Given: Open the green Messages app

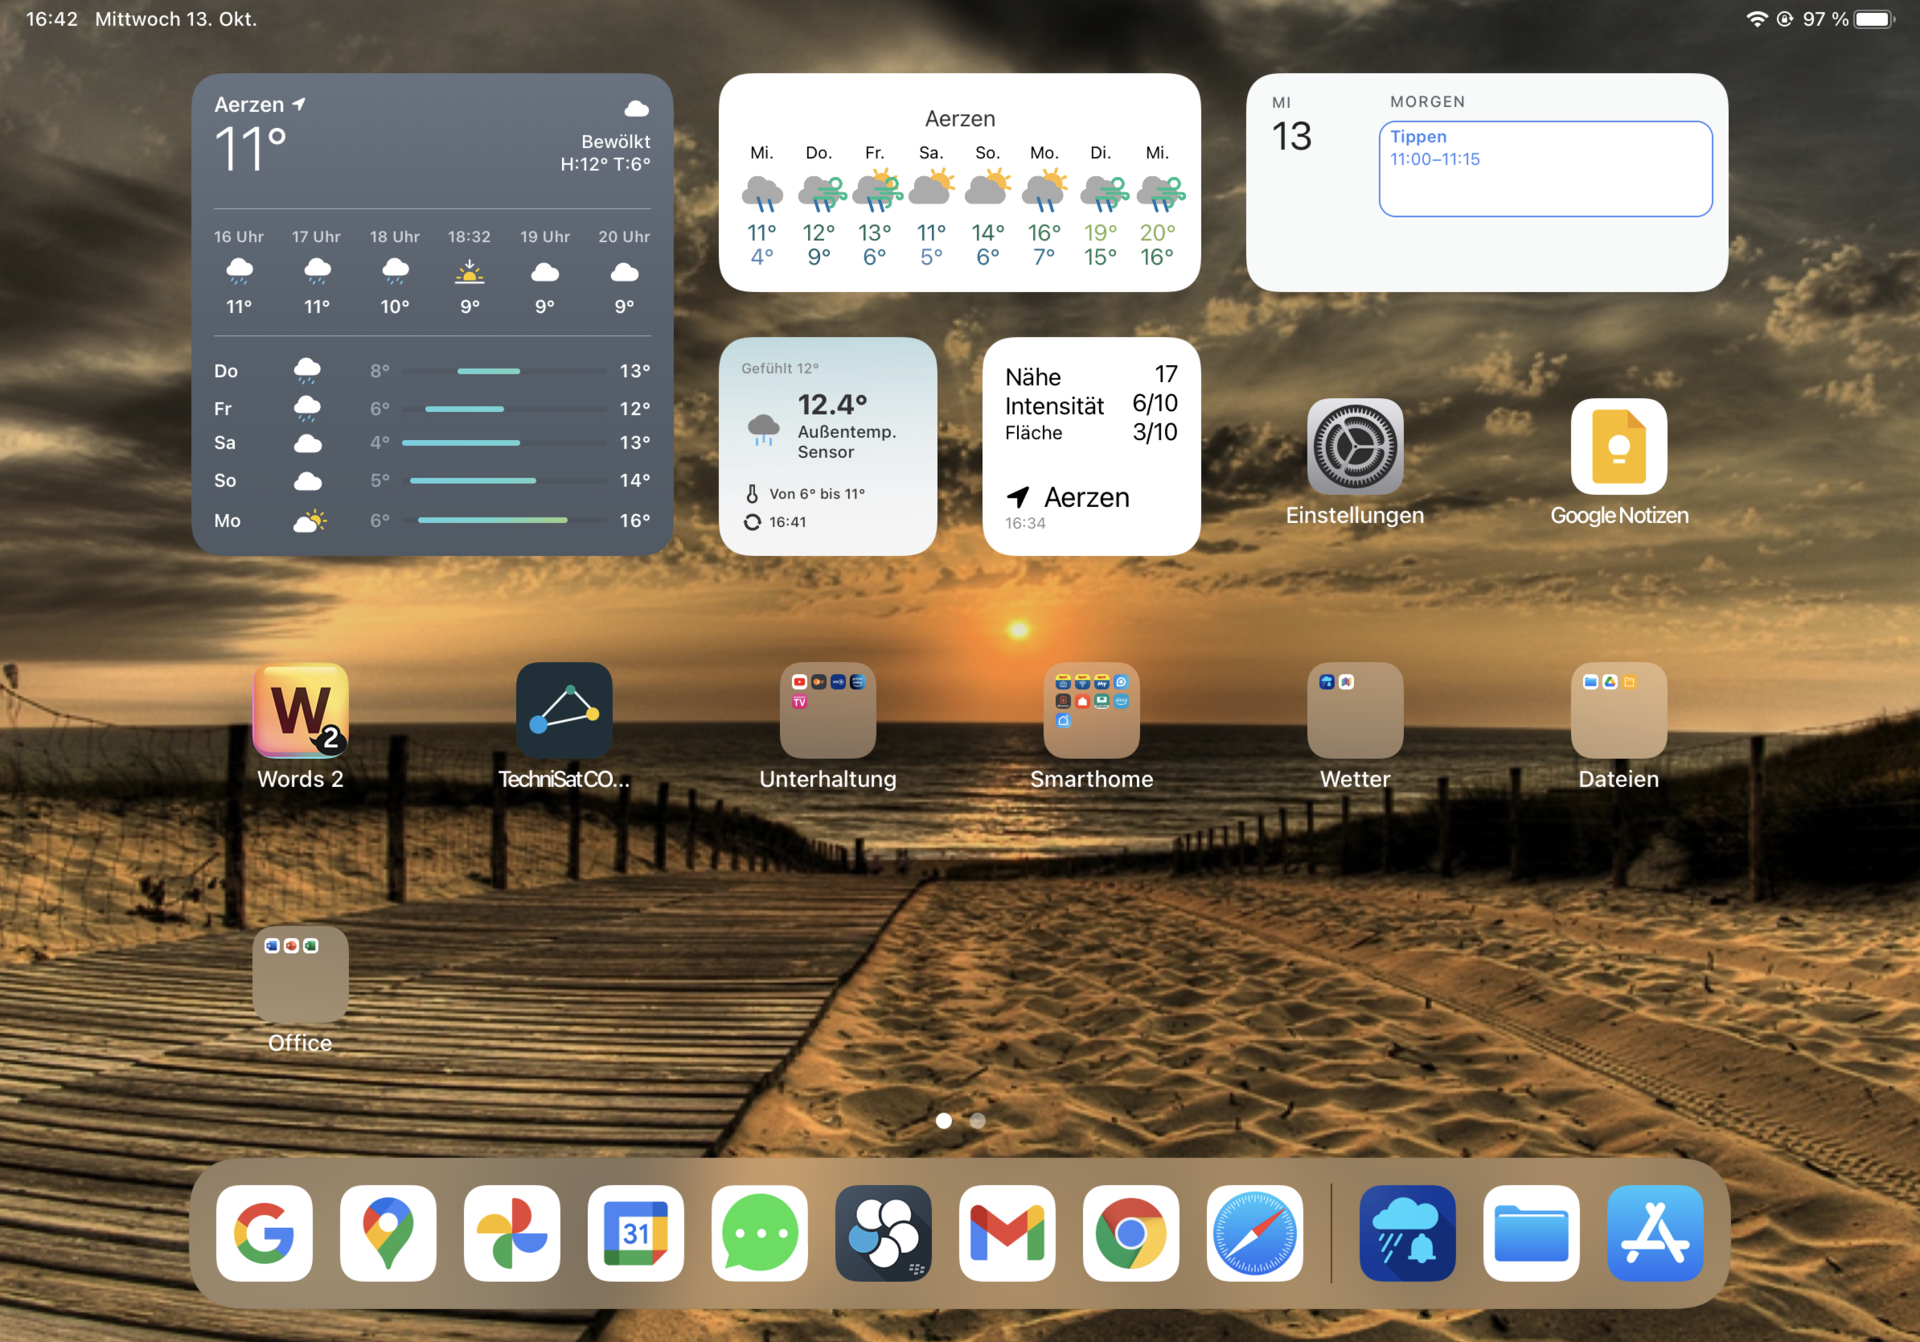Looking at the screenshot, I should [x=760, y=1233].
